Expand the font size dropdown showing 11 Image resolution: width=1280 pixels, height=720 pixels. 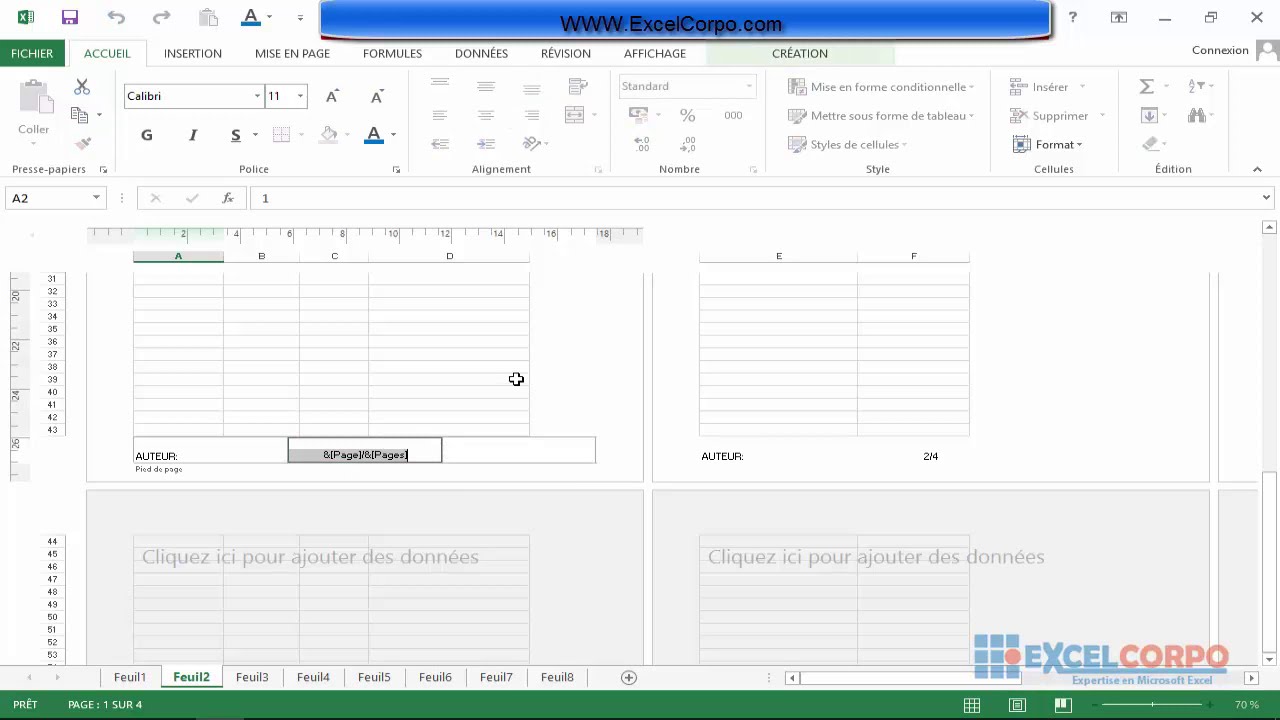(300, 96)
